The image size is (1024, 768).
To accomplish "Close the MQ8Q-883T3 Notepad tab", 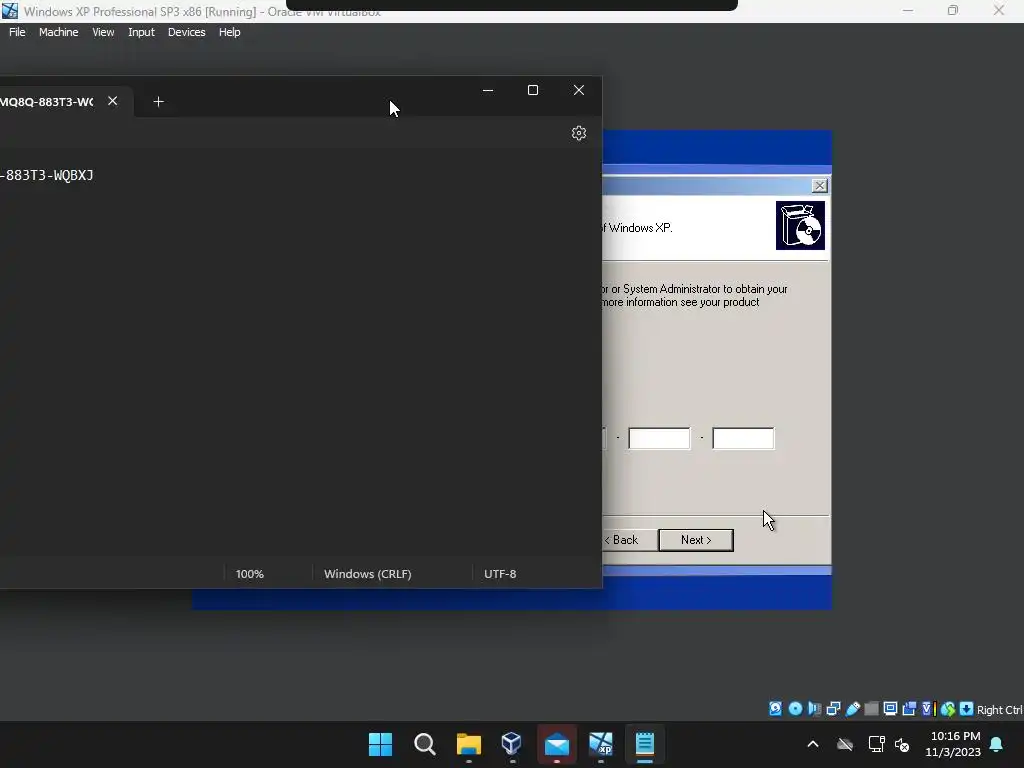I will [112, 101].
